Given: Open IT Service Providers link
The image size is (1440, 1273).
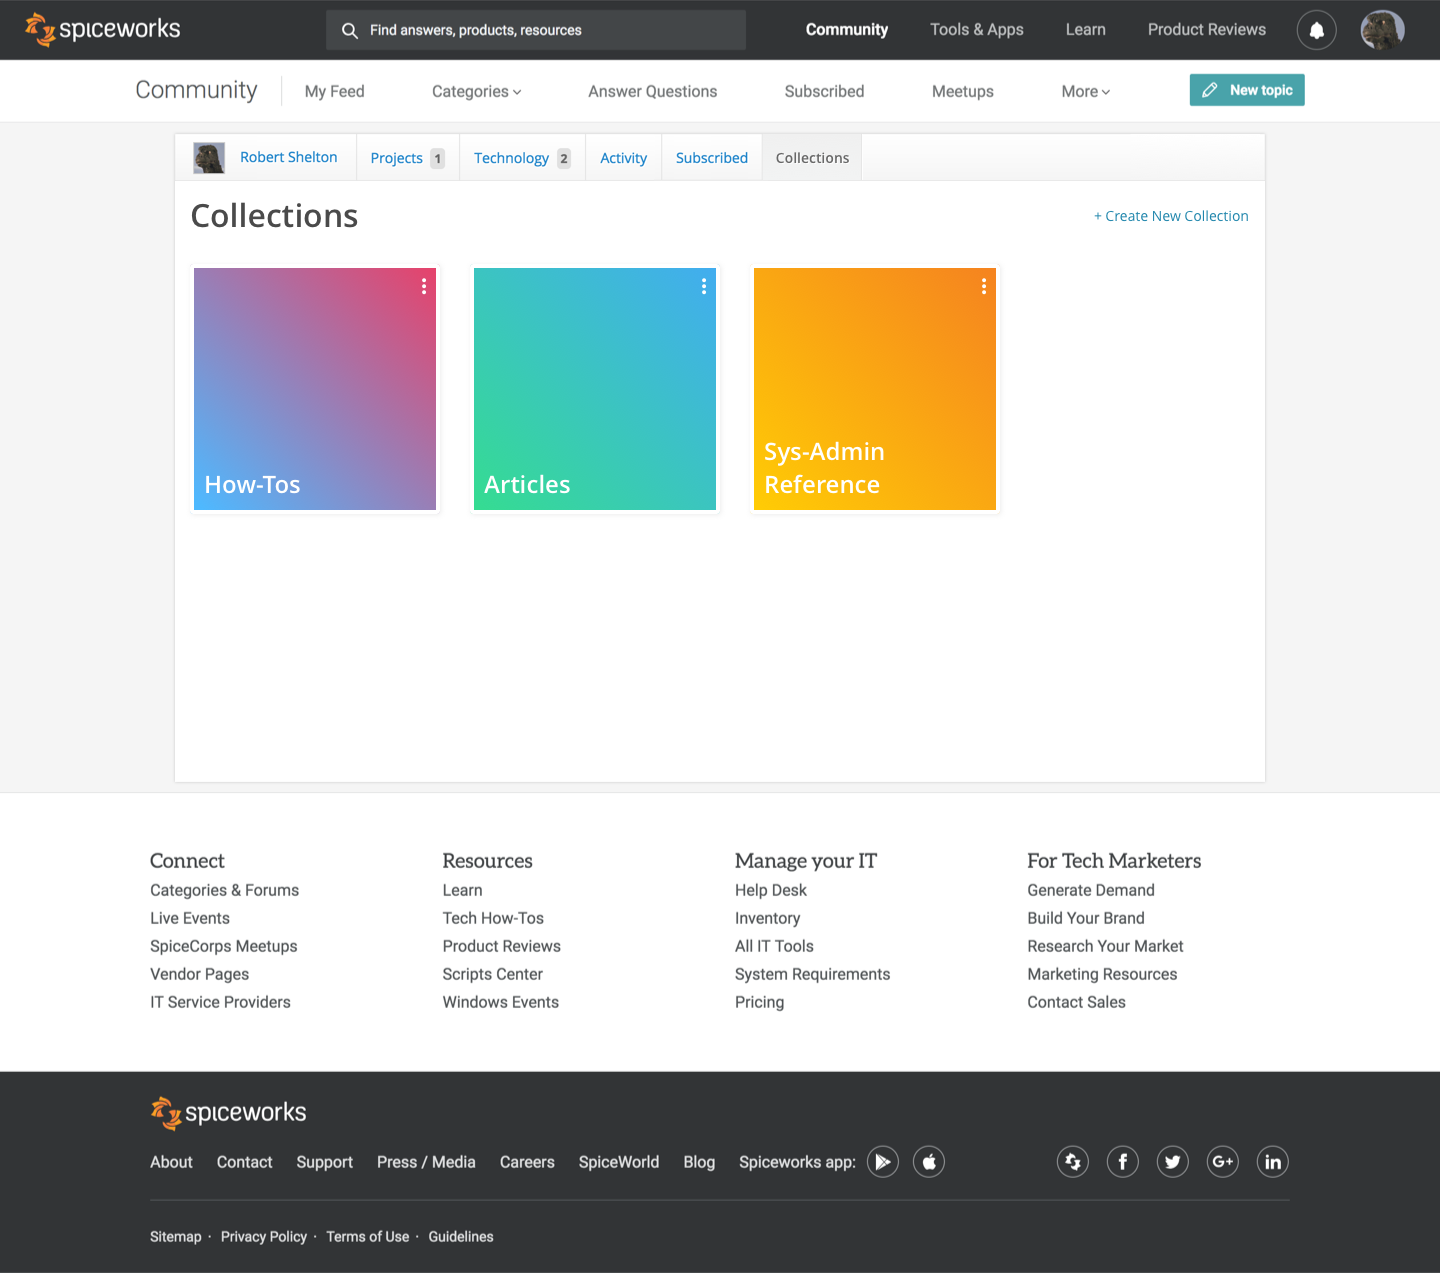Looking at the screenshot, I should 221,1002.
